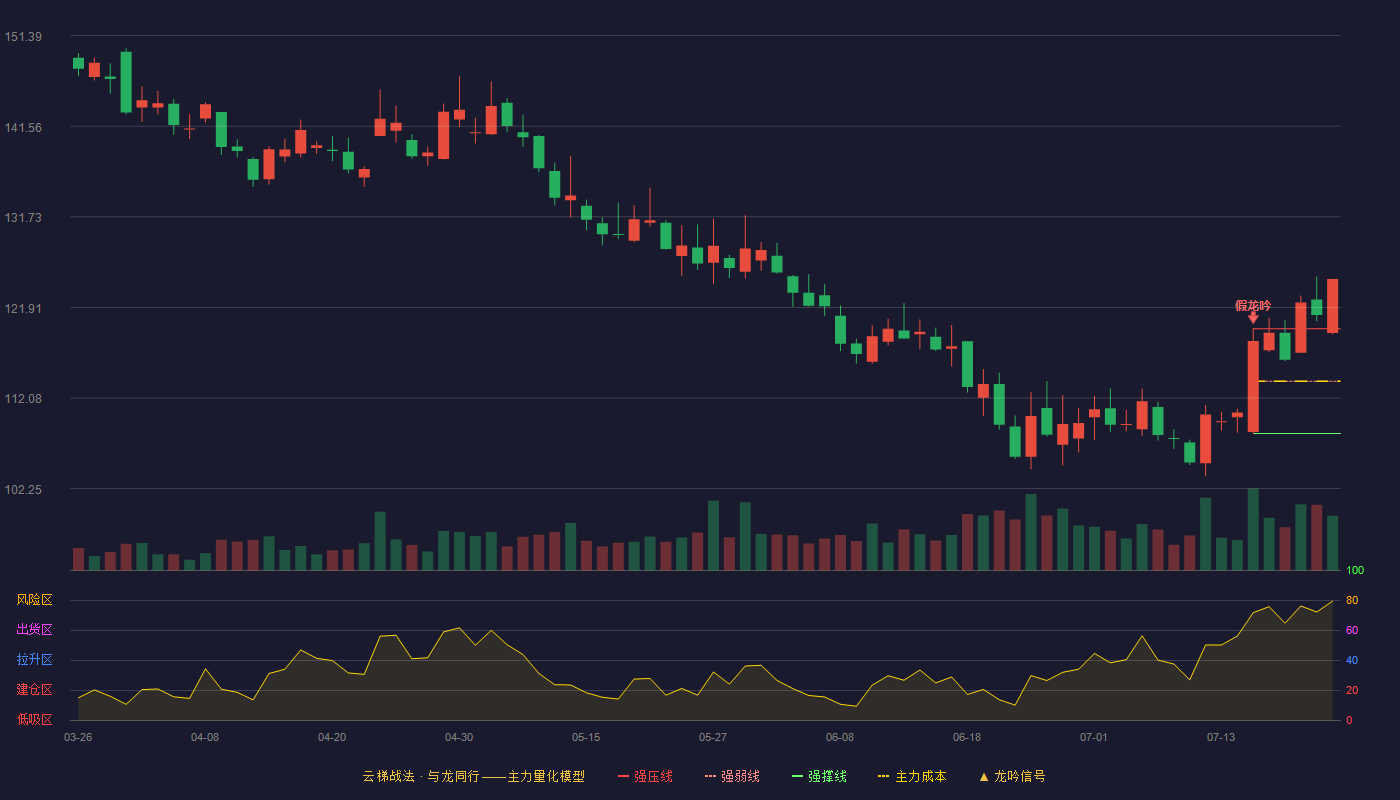The image size is (1400, 800).
Task: Click the 低吸区 zone label
Action: (x=34, y=719)
